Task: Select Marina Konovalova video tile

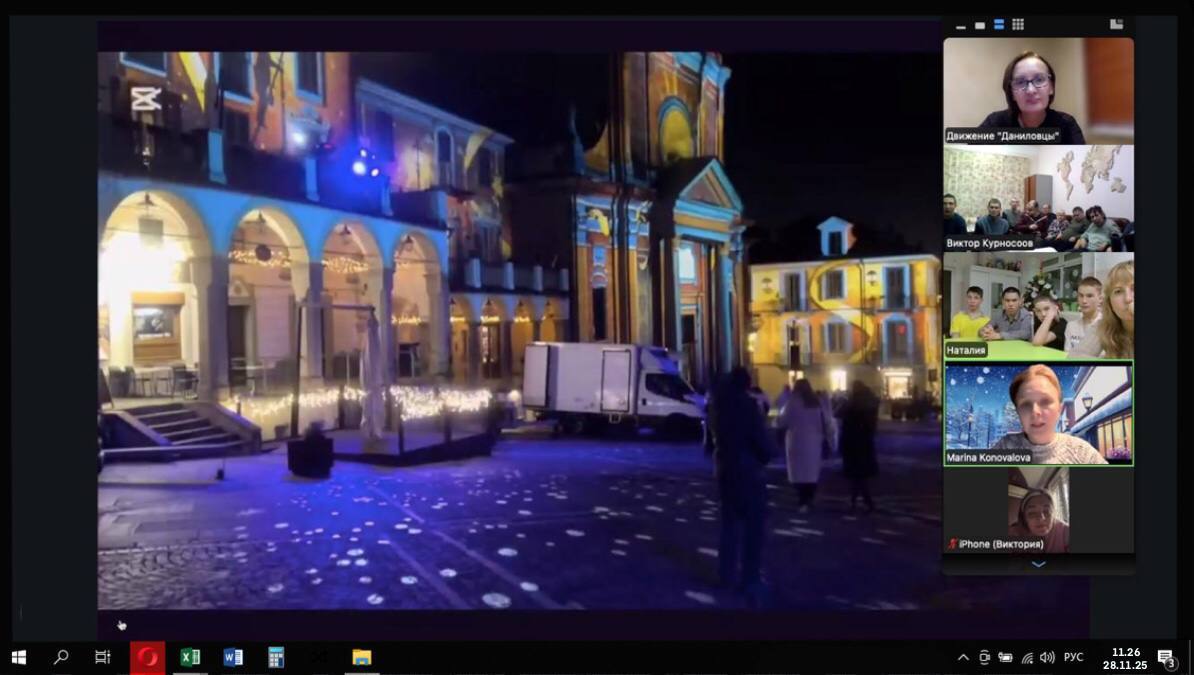Action: [x=1038, y=413]
